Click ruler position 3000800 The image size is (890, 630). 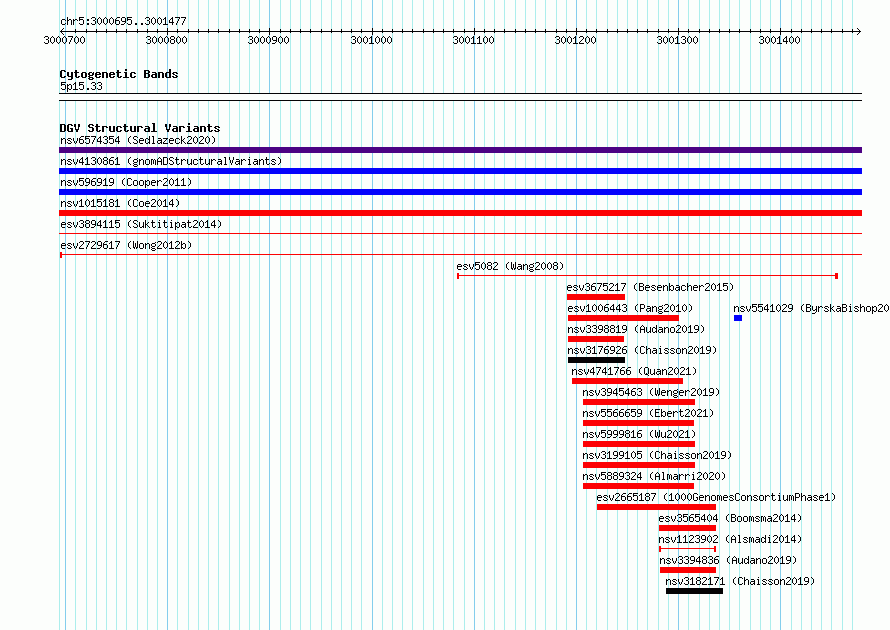point(166,40)
